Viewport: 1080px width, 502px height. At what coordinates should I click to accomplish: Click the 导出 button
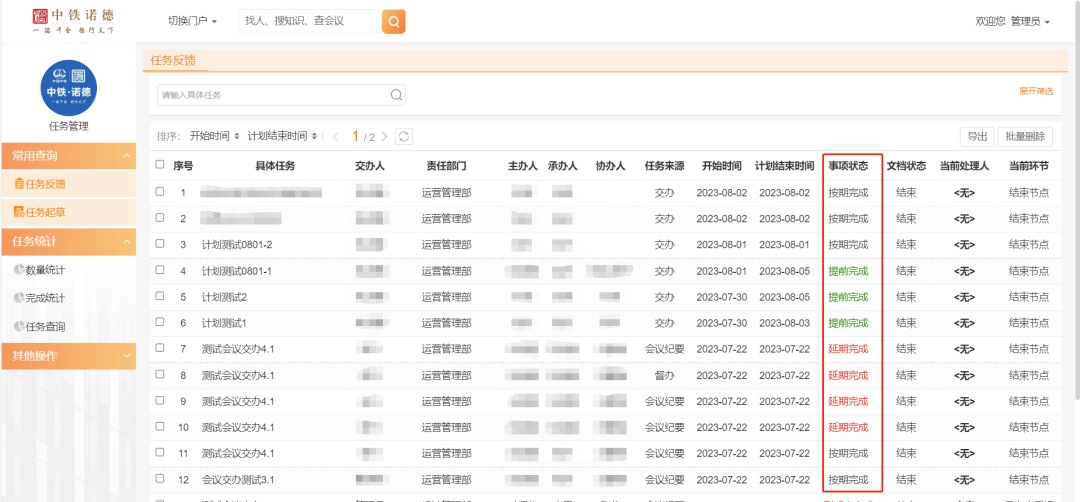coord(976,136)
